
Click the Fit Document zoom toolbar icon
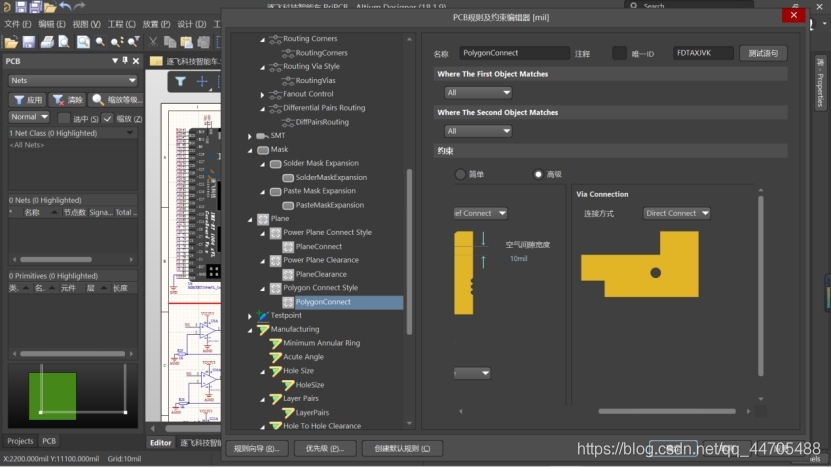click(x=83, y=42)
